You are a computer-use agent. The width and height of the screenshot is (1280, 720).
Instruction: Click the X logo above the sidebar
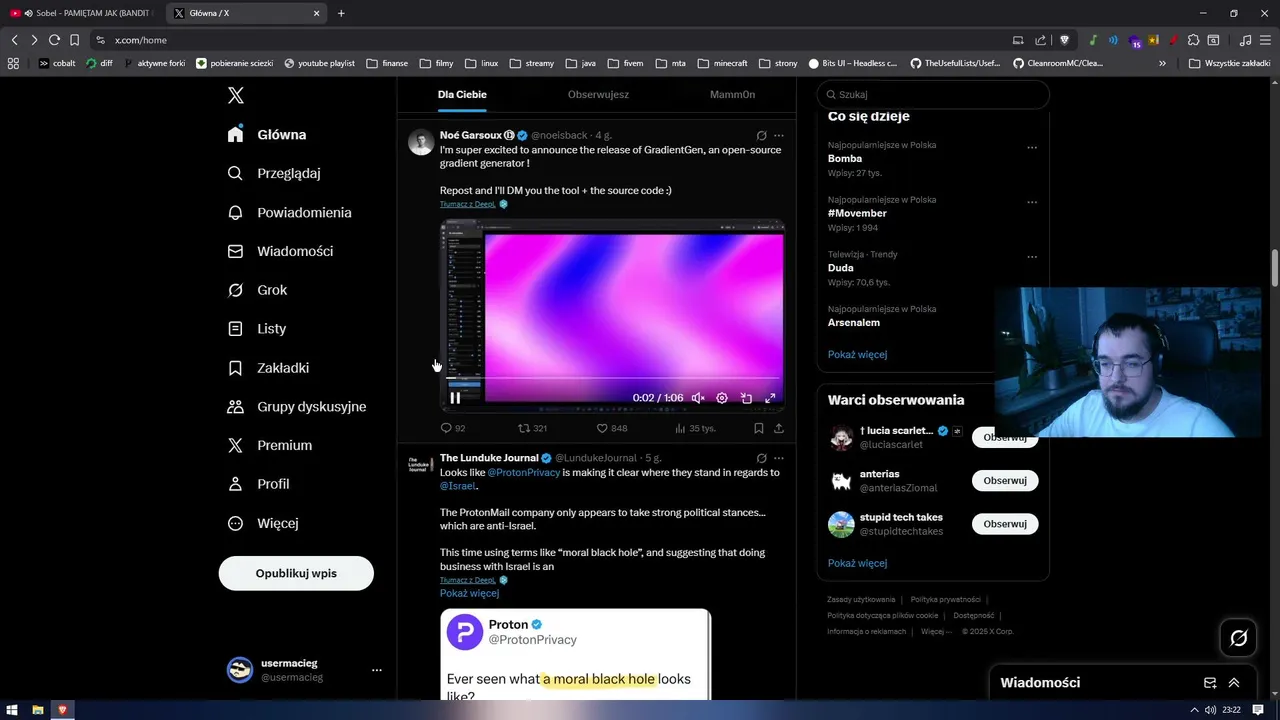(236, 95)
